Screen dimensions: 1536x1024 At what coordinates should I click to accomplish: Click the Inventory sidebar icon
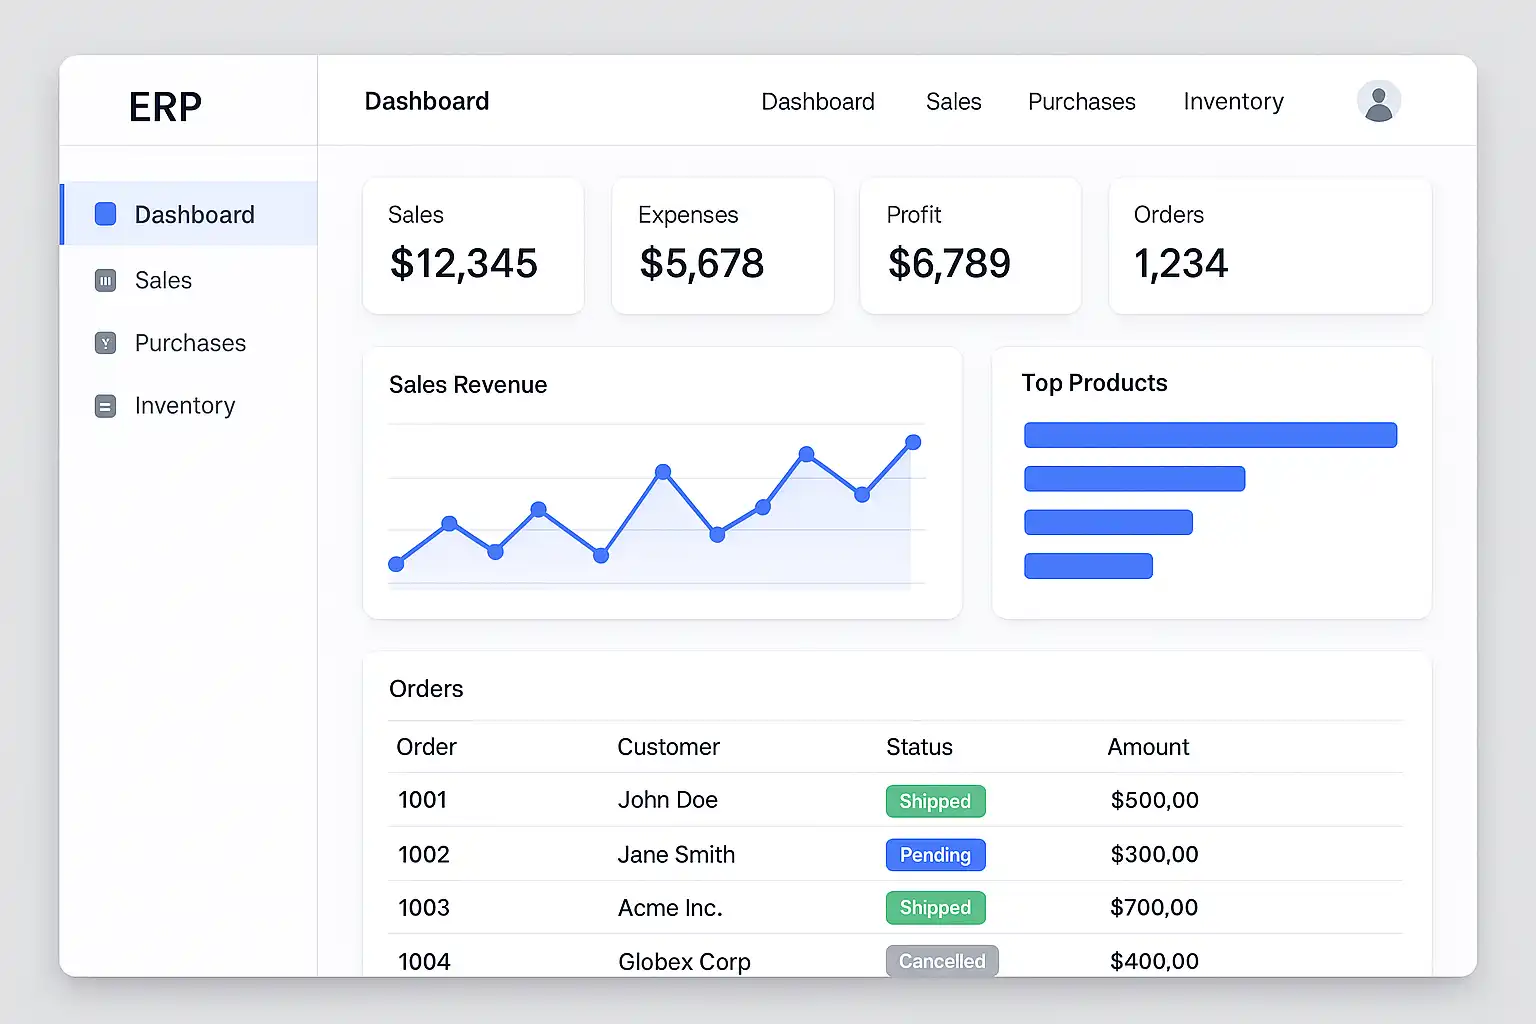(105, 406)
